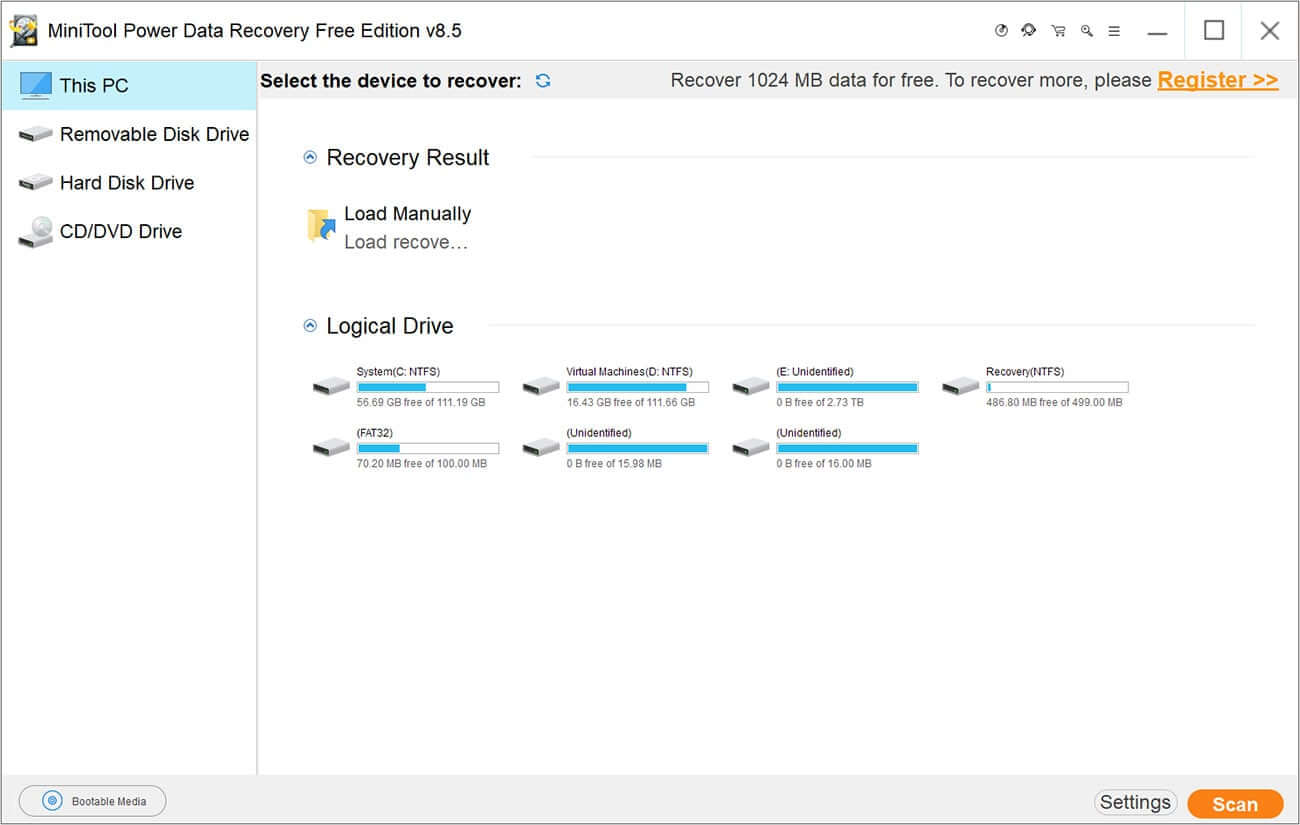Click the text '56.69 GB free of 111.19 GB'

pyautogui.click(x=421, y=402)
